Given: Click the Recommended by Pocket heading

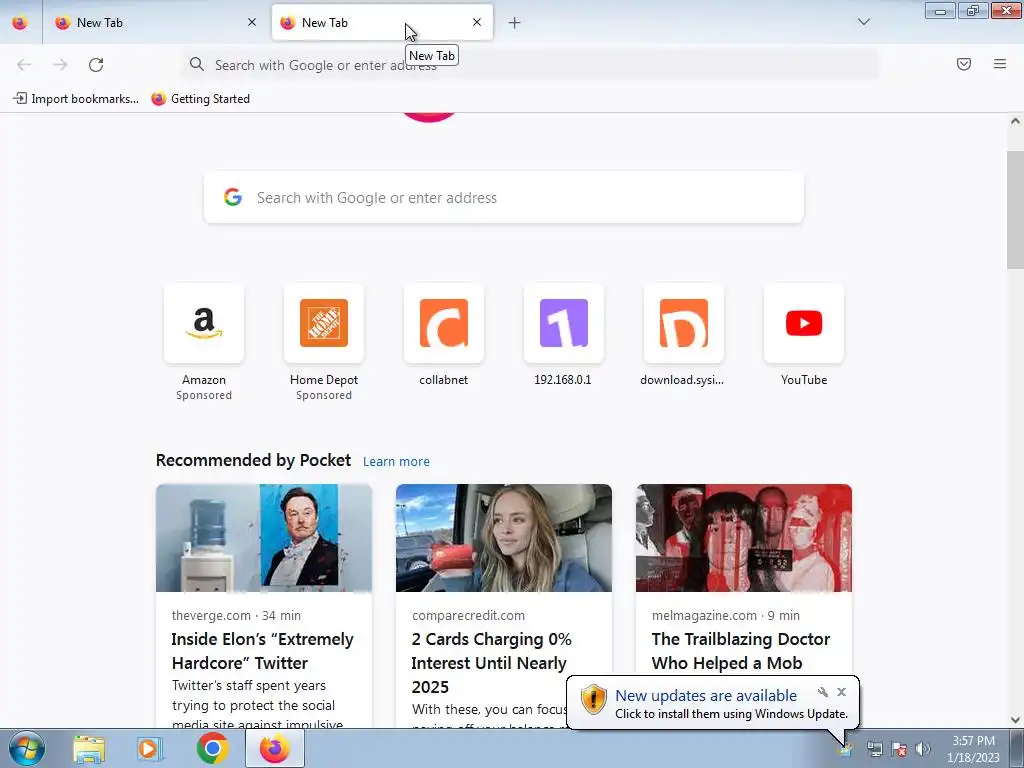Looking at the screenshot, I should point(253,460).
